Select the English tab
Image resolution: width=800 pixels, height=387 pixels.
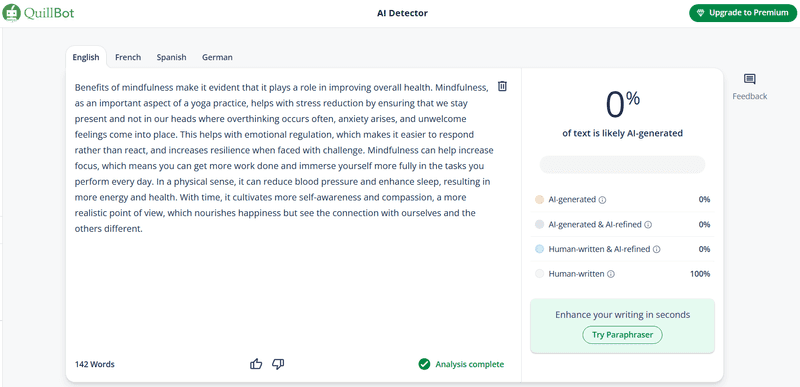(86, 57)
